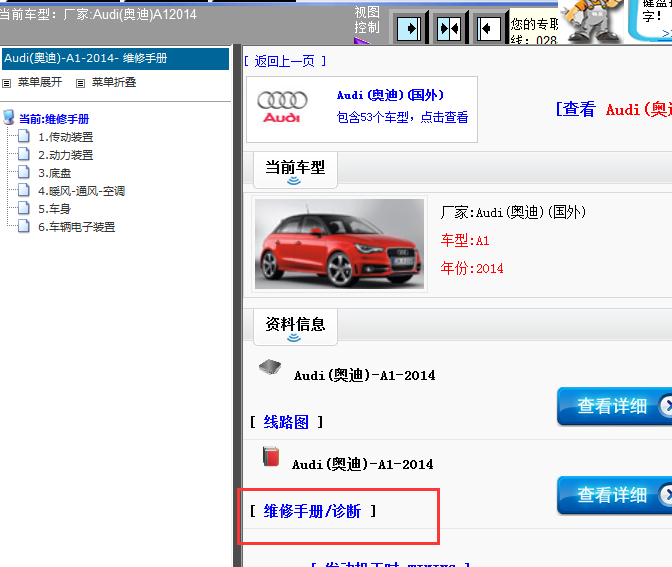Click the center-split view control button
Image resolution: width=672 pixels, height=567 pixels.
point(449,28)
